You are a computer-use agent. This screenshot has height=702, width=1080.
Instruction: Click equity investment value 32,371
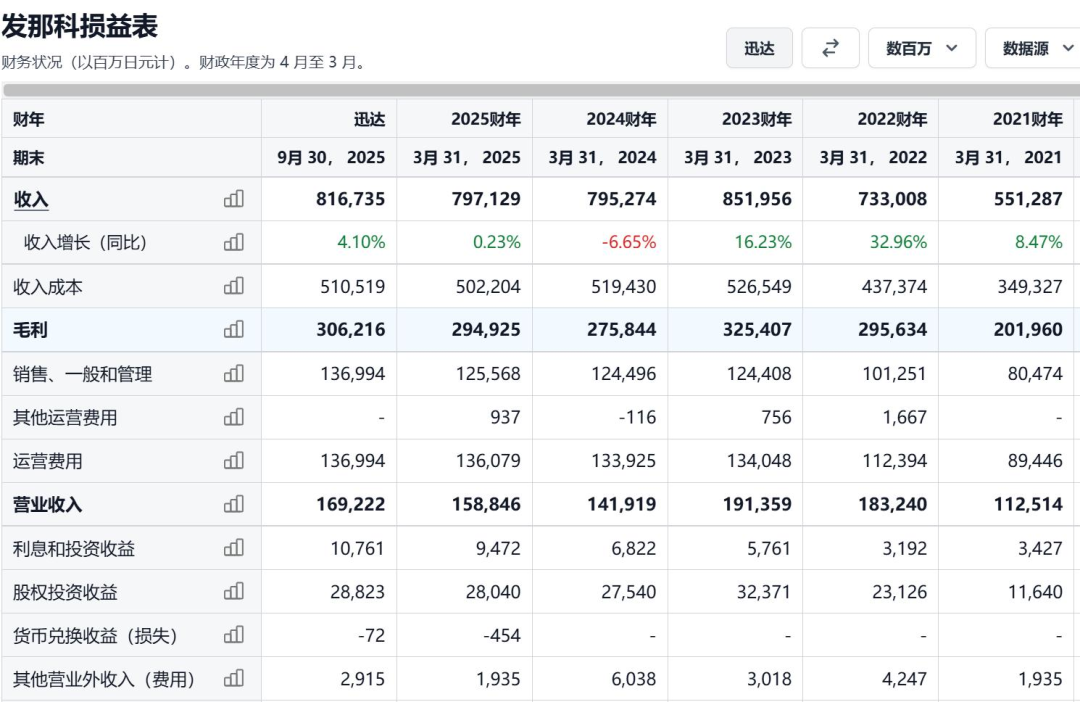pyautogui.click(x=764, y=591)
